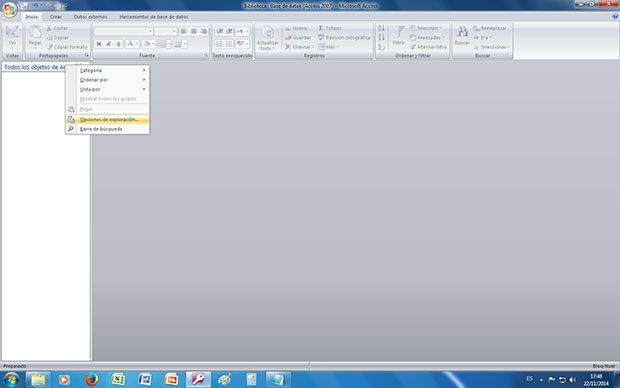Click the Actualizar todo icon

coord(268,32)
